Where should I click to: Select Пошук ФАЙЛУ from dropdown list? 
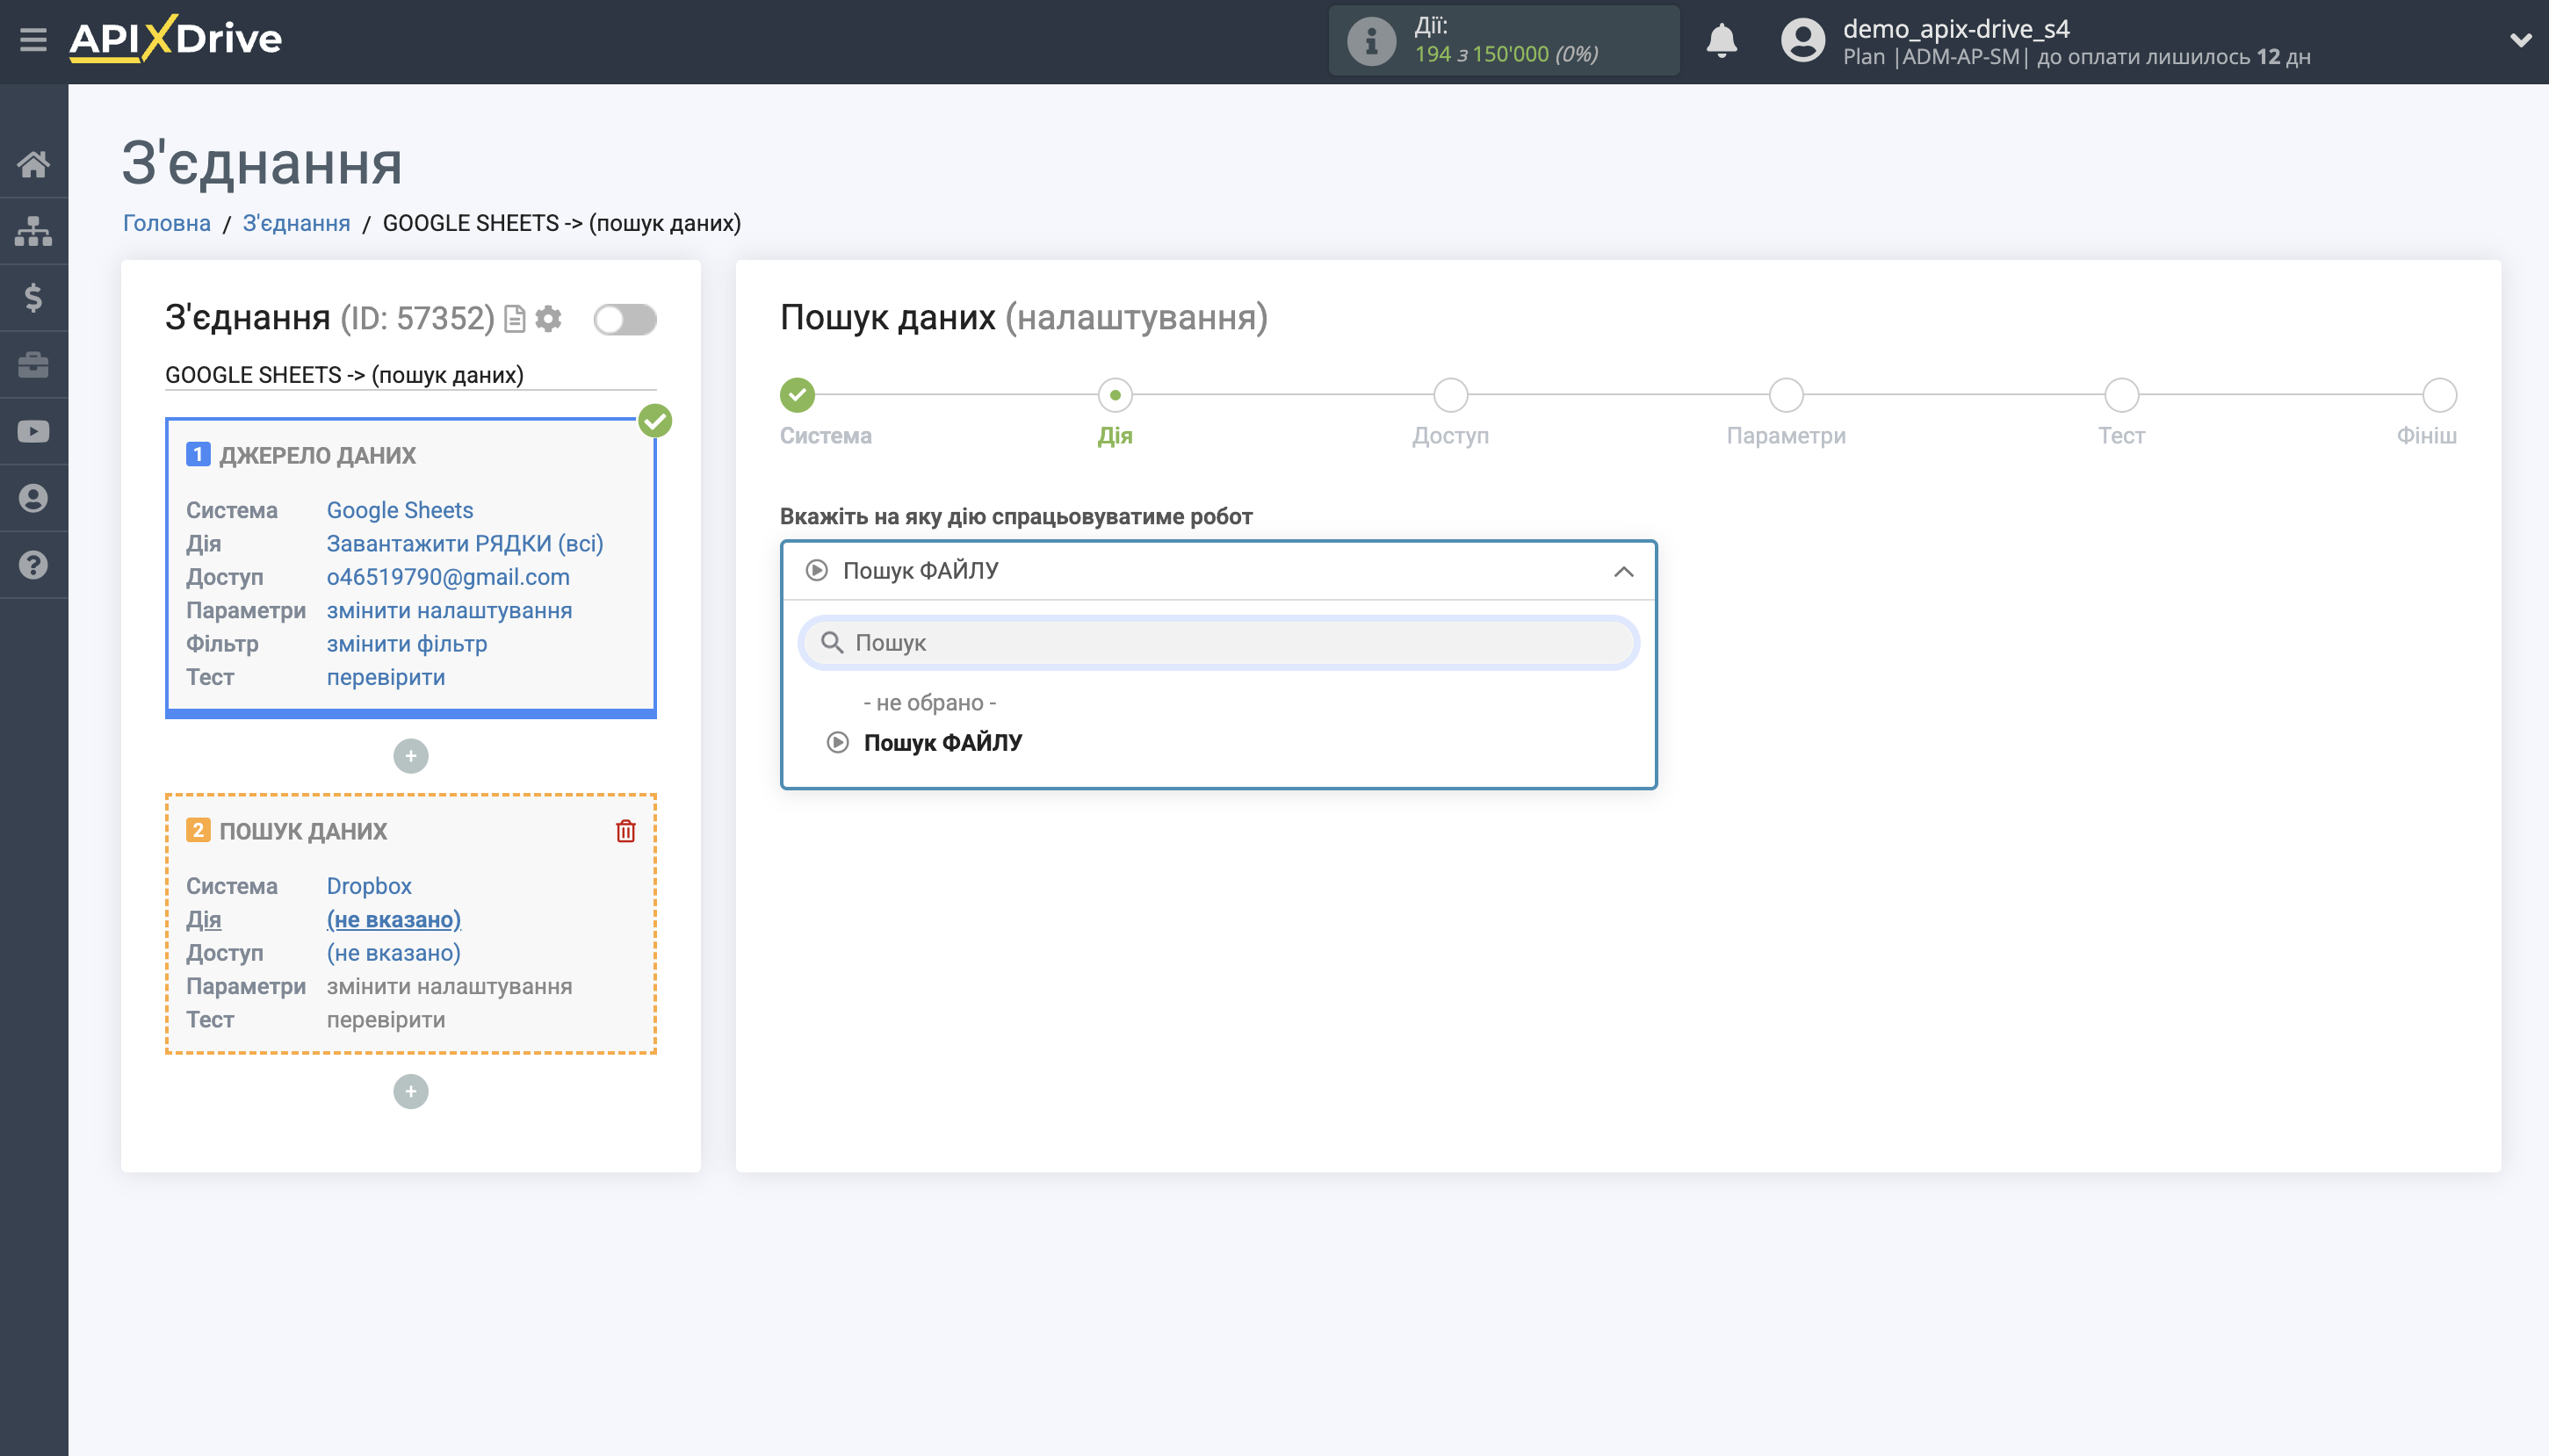coord(943,741)
